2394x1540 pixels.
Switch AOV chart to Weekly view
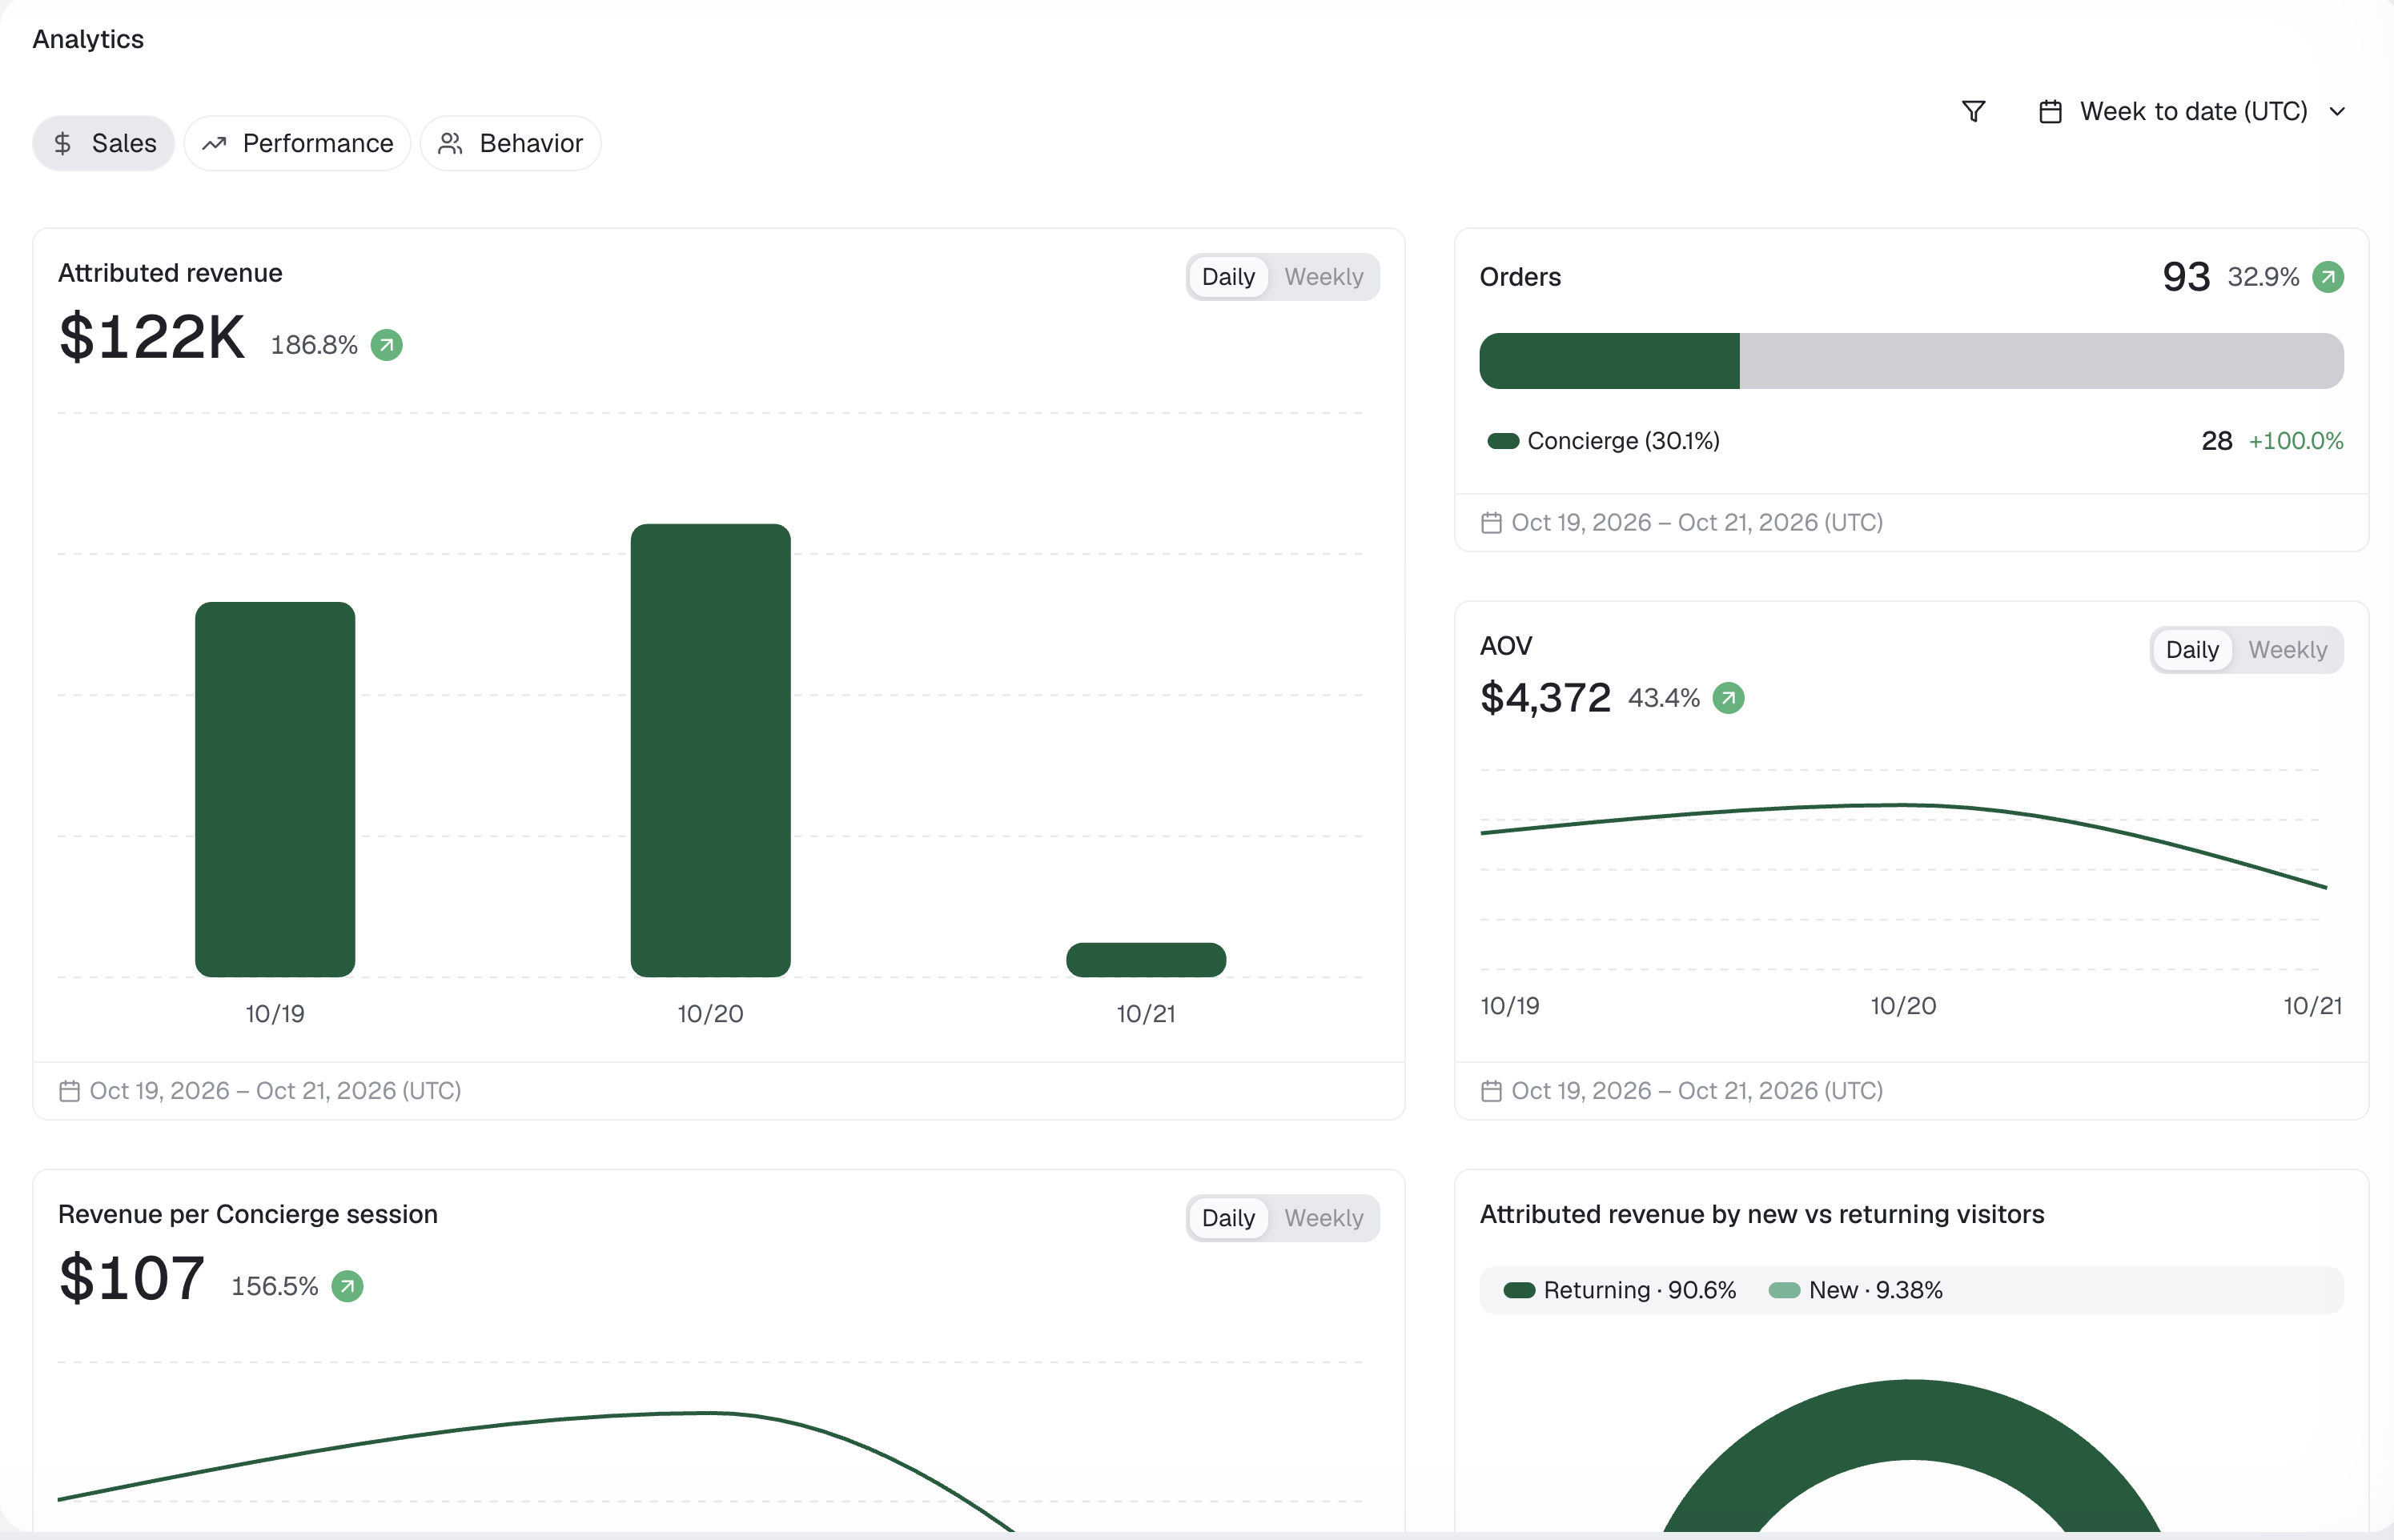pyautogui.click(x=2287, y=650)
